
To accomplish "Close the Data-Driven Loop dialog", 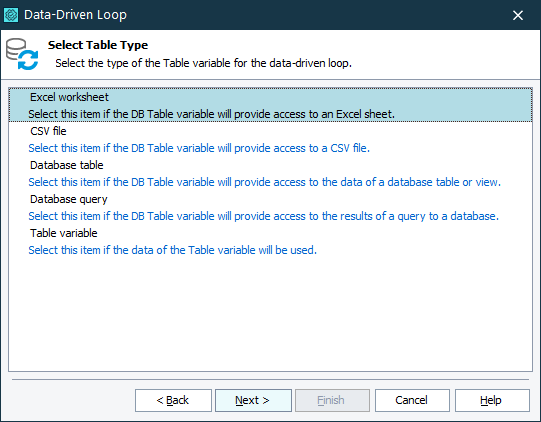I will (x=518, y=15).
